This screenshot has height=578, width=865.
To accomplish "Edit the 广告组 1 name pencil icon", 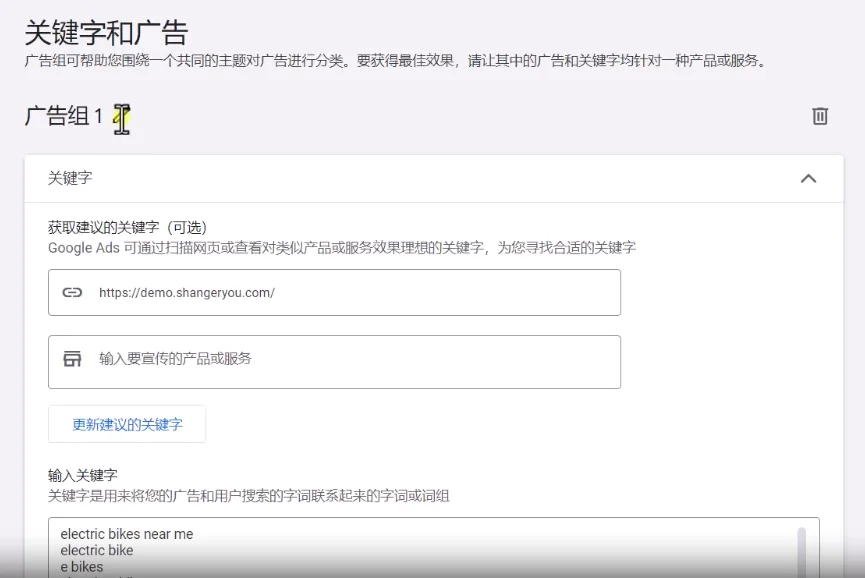I will [120, 116].
